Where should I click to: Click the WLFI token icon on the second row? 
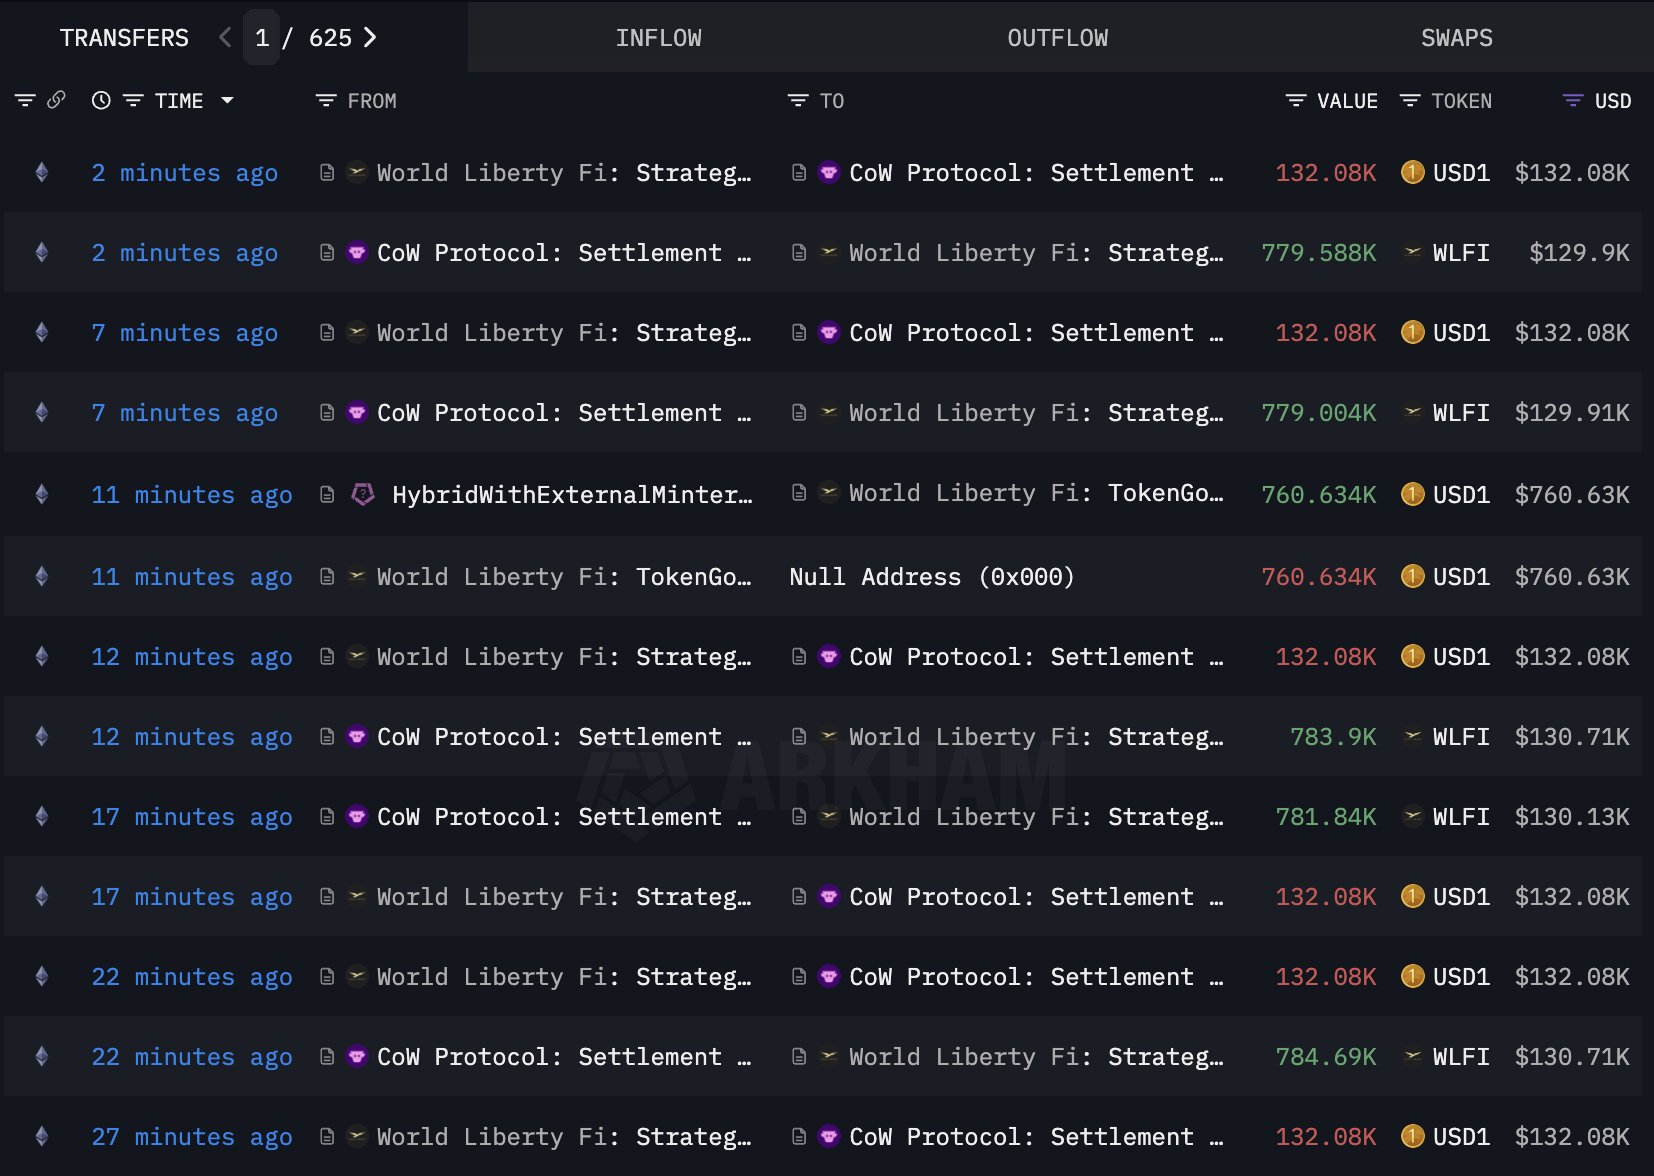[x=1413, y=253]
